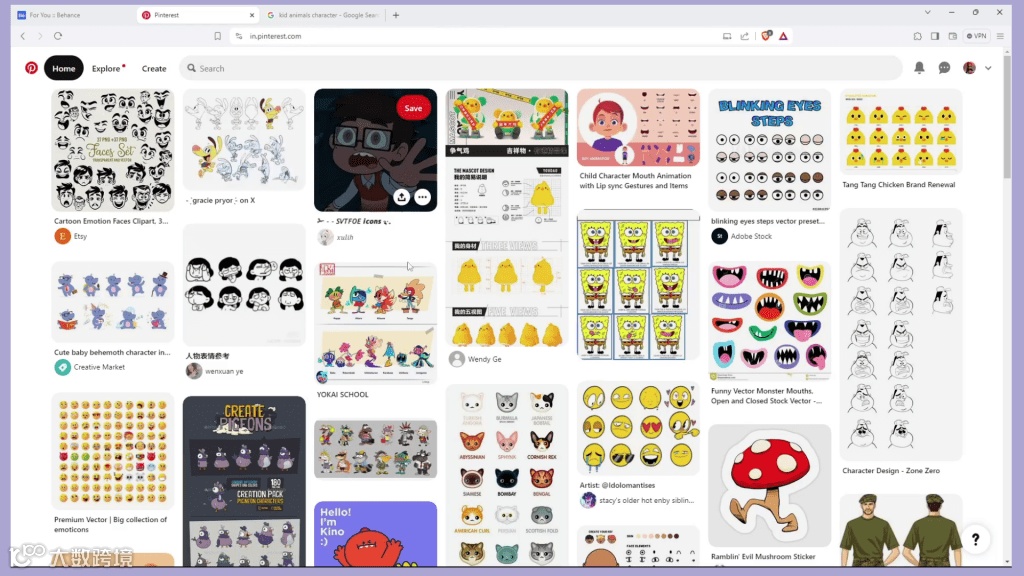Open the Explore menu item
Screen dimensions: 1024x576
pyautogui.click(x=108, y=68)
